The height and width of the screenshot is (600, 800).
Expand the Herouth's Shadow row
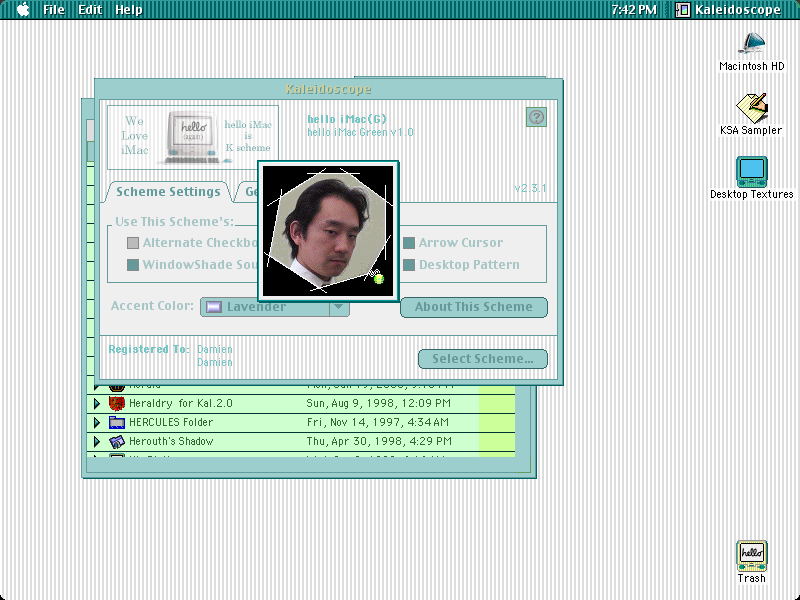(97, 441)
